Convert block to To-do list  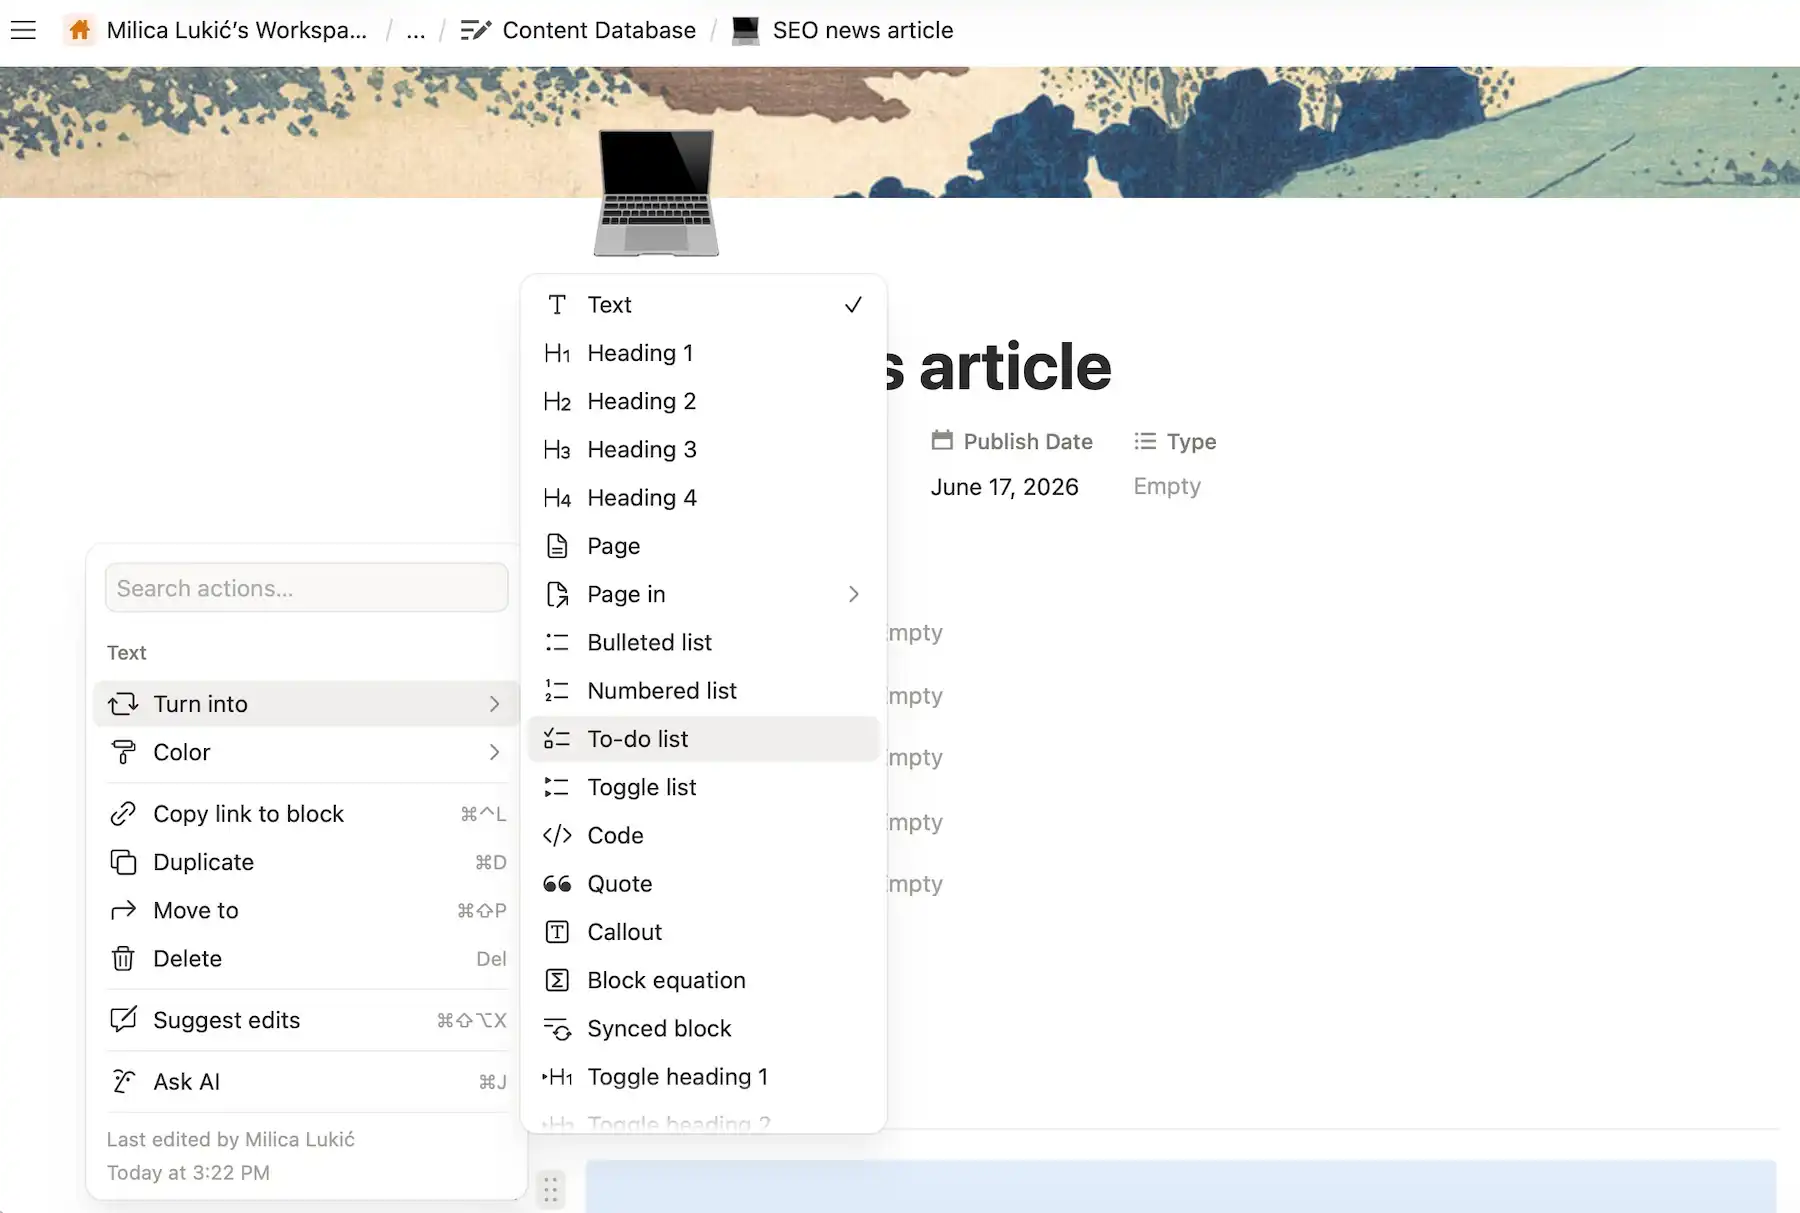pos(703,739)
